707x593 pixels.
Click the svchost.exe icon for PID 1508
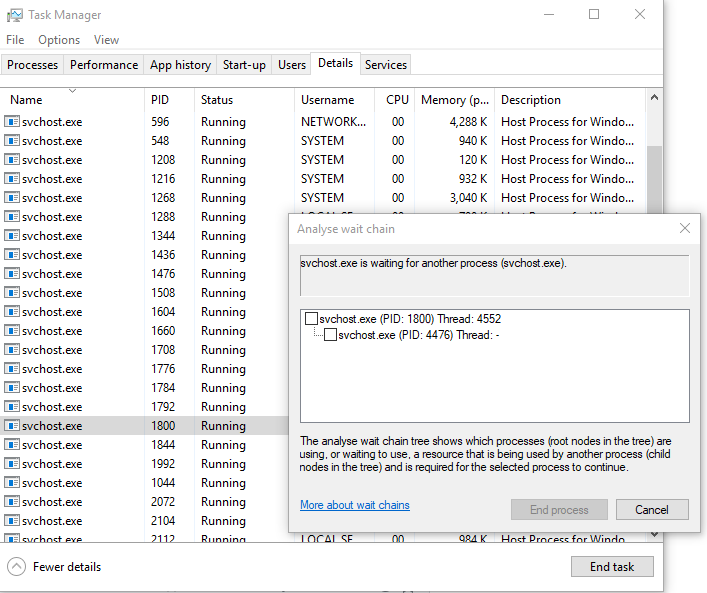pos(12,293)
